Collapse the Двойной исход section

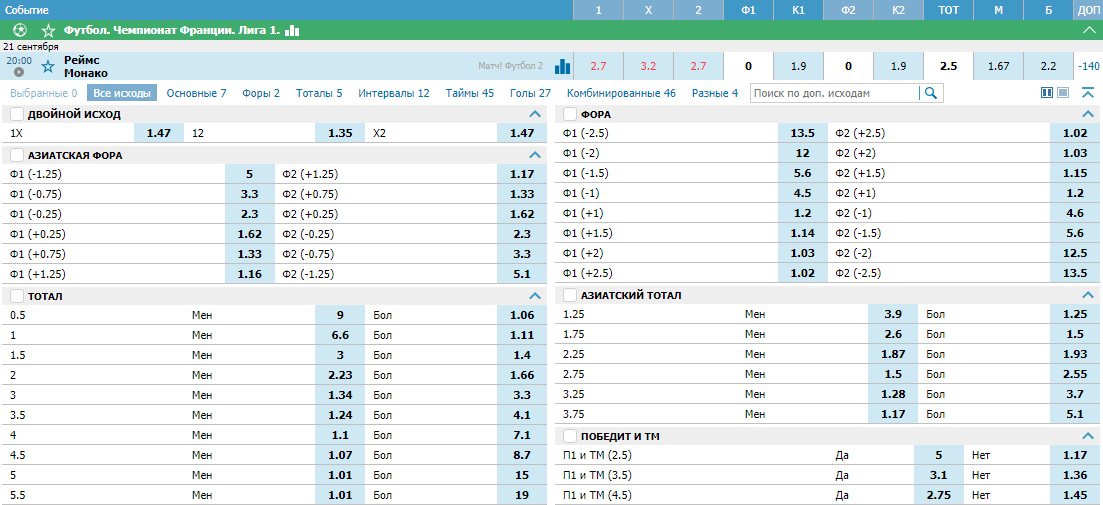coord(535,114)
